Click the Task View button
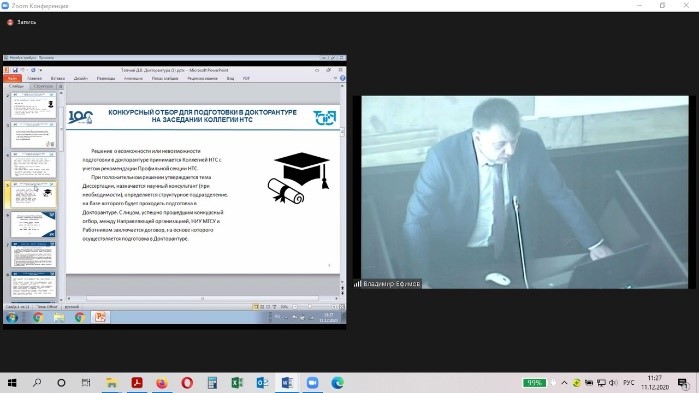 [86, 383]
